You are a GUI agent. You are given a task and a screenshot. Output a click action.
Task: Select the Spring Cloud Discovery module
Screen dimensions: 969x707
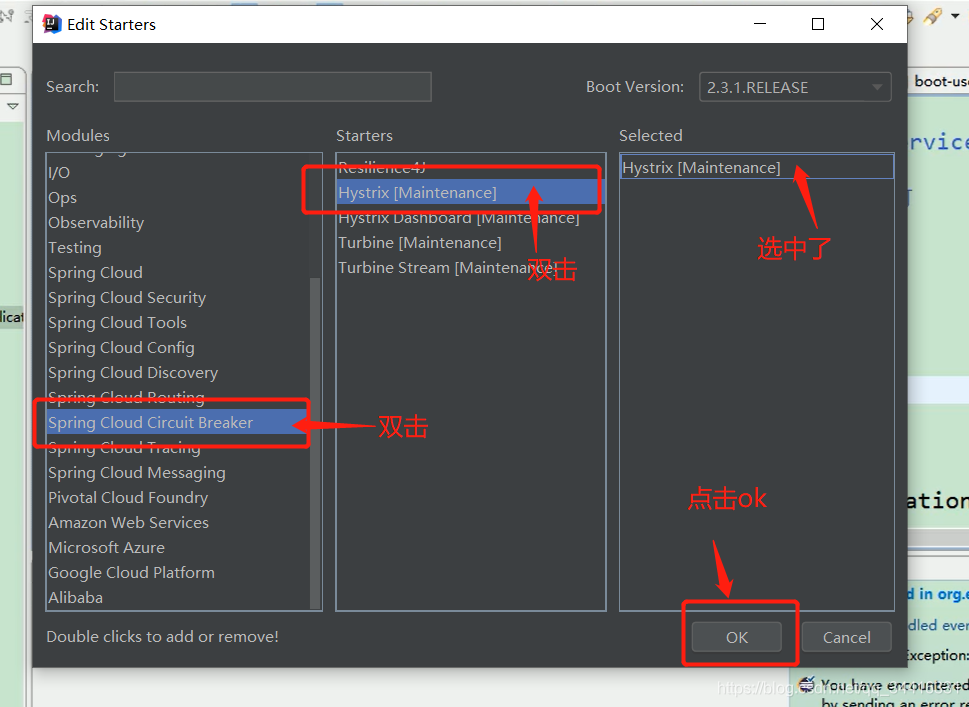tap(178, 373)
